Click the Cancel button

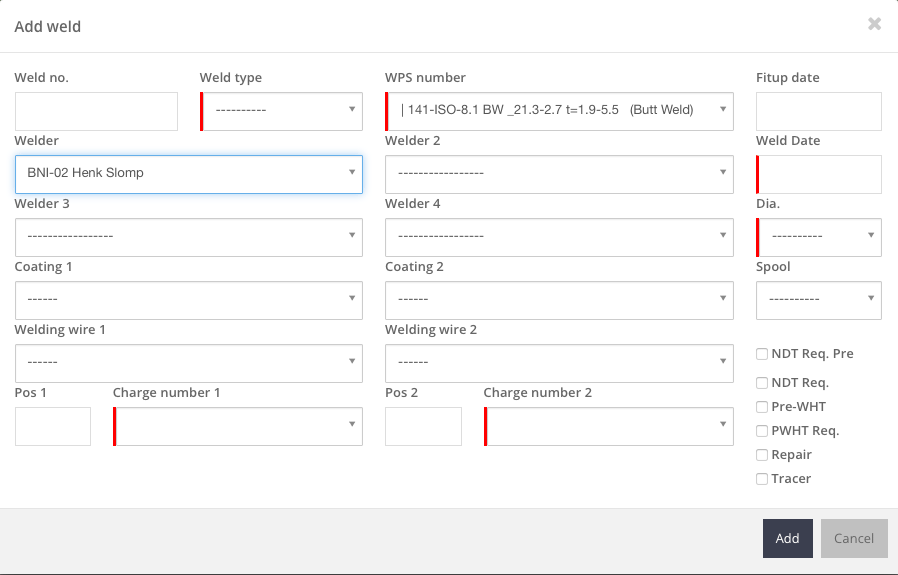(x=854, y=538)
